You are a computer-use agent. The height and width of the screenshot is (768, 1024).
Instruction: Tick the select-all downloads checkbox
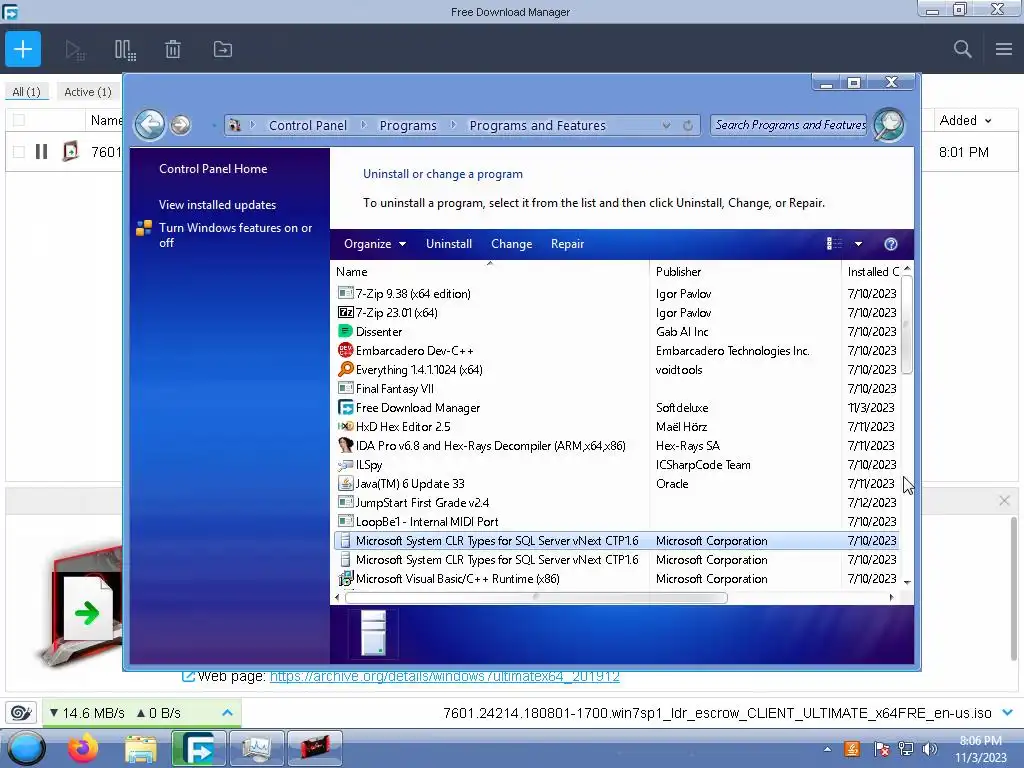tap(19, 120)
